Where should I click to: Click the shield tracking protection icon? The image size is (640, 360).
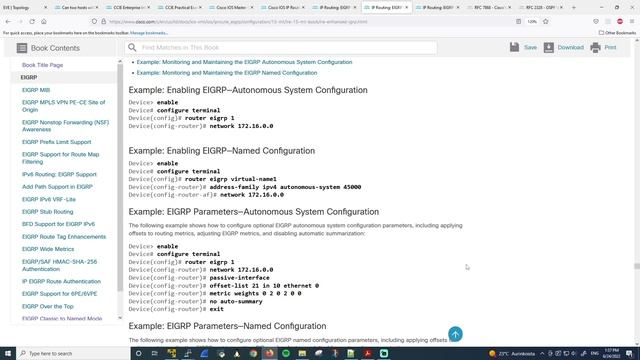94,22
